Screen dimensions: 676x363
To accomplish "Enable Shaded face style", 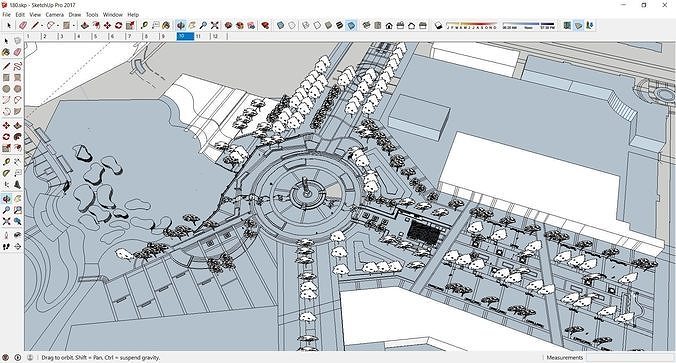I will click(x=328, y=25).
